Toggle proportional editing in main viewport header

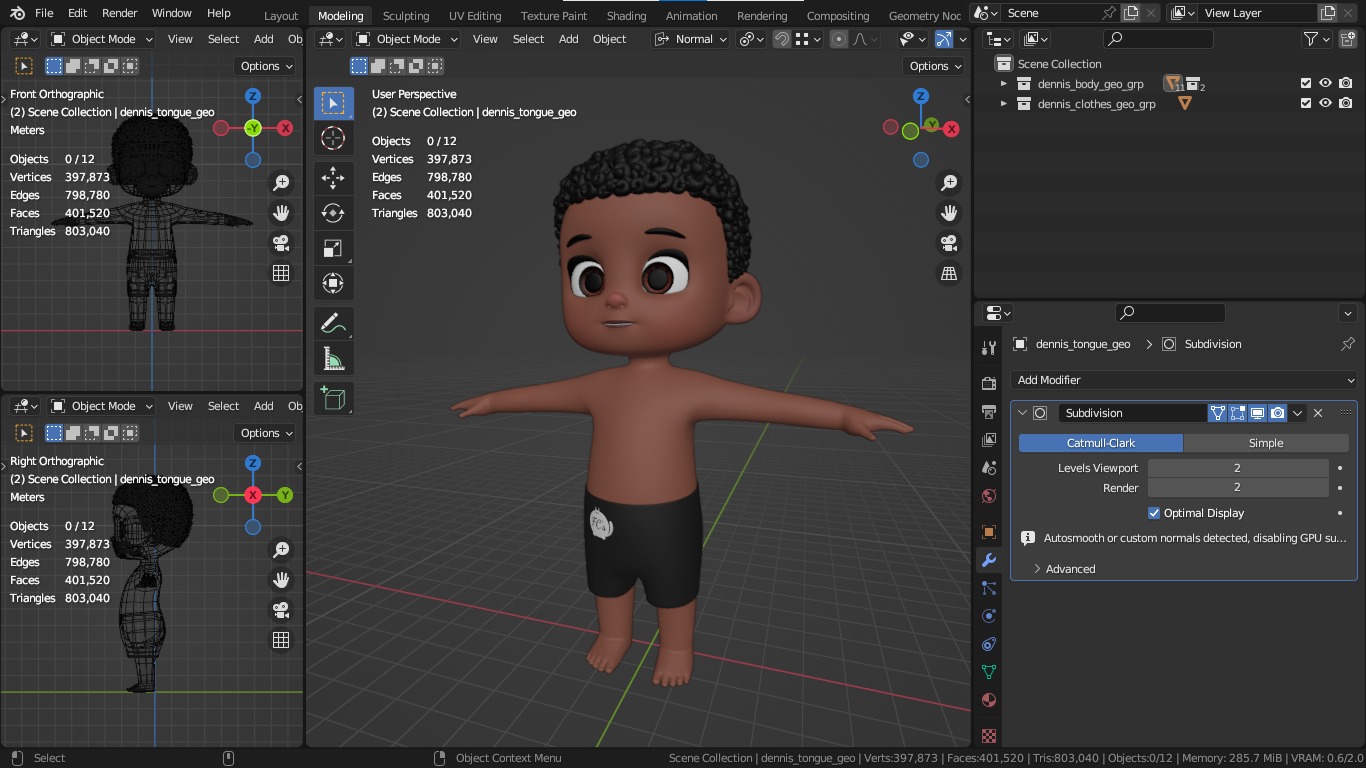(x=839, y=39)
